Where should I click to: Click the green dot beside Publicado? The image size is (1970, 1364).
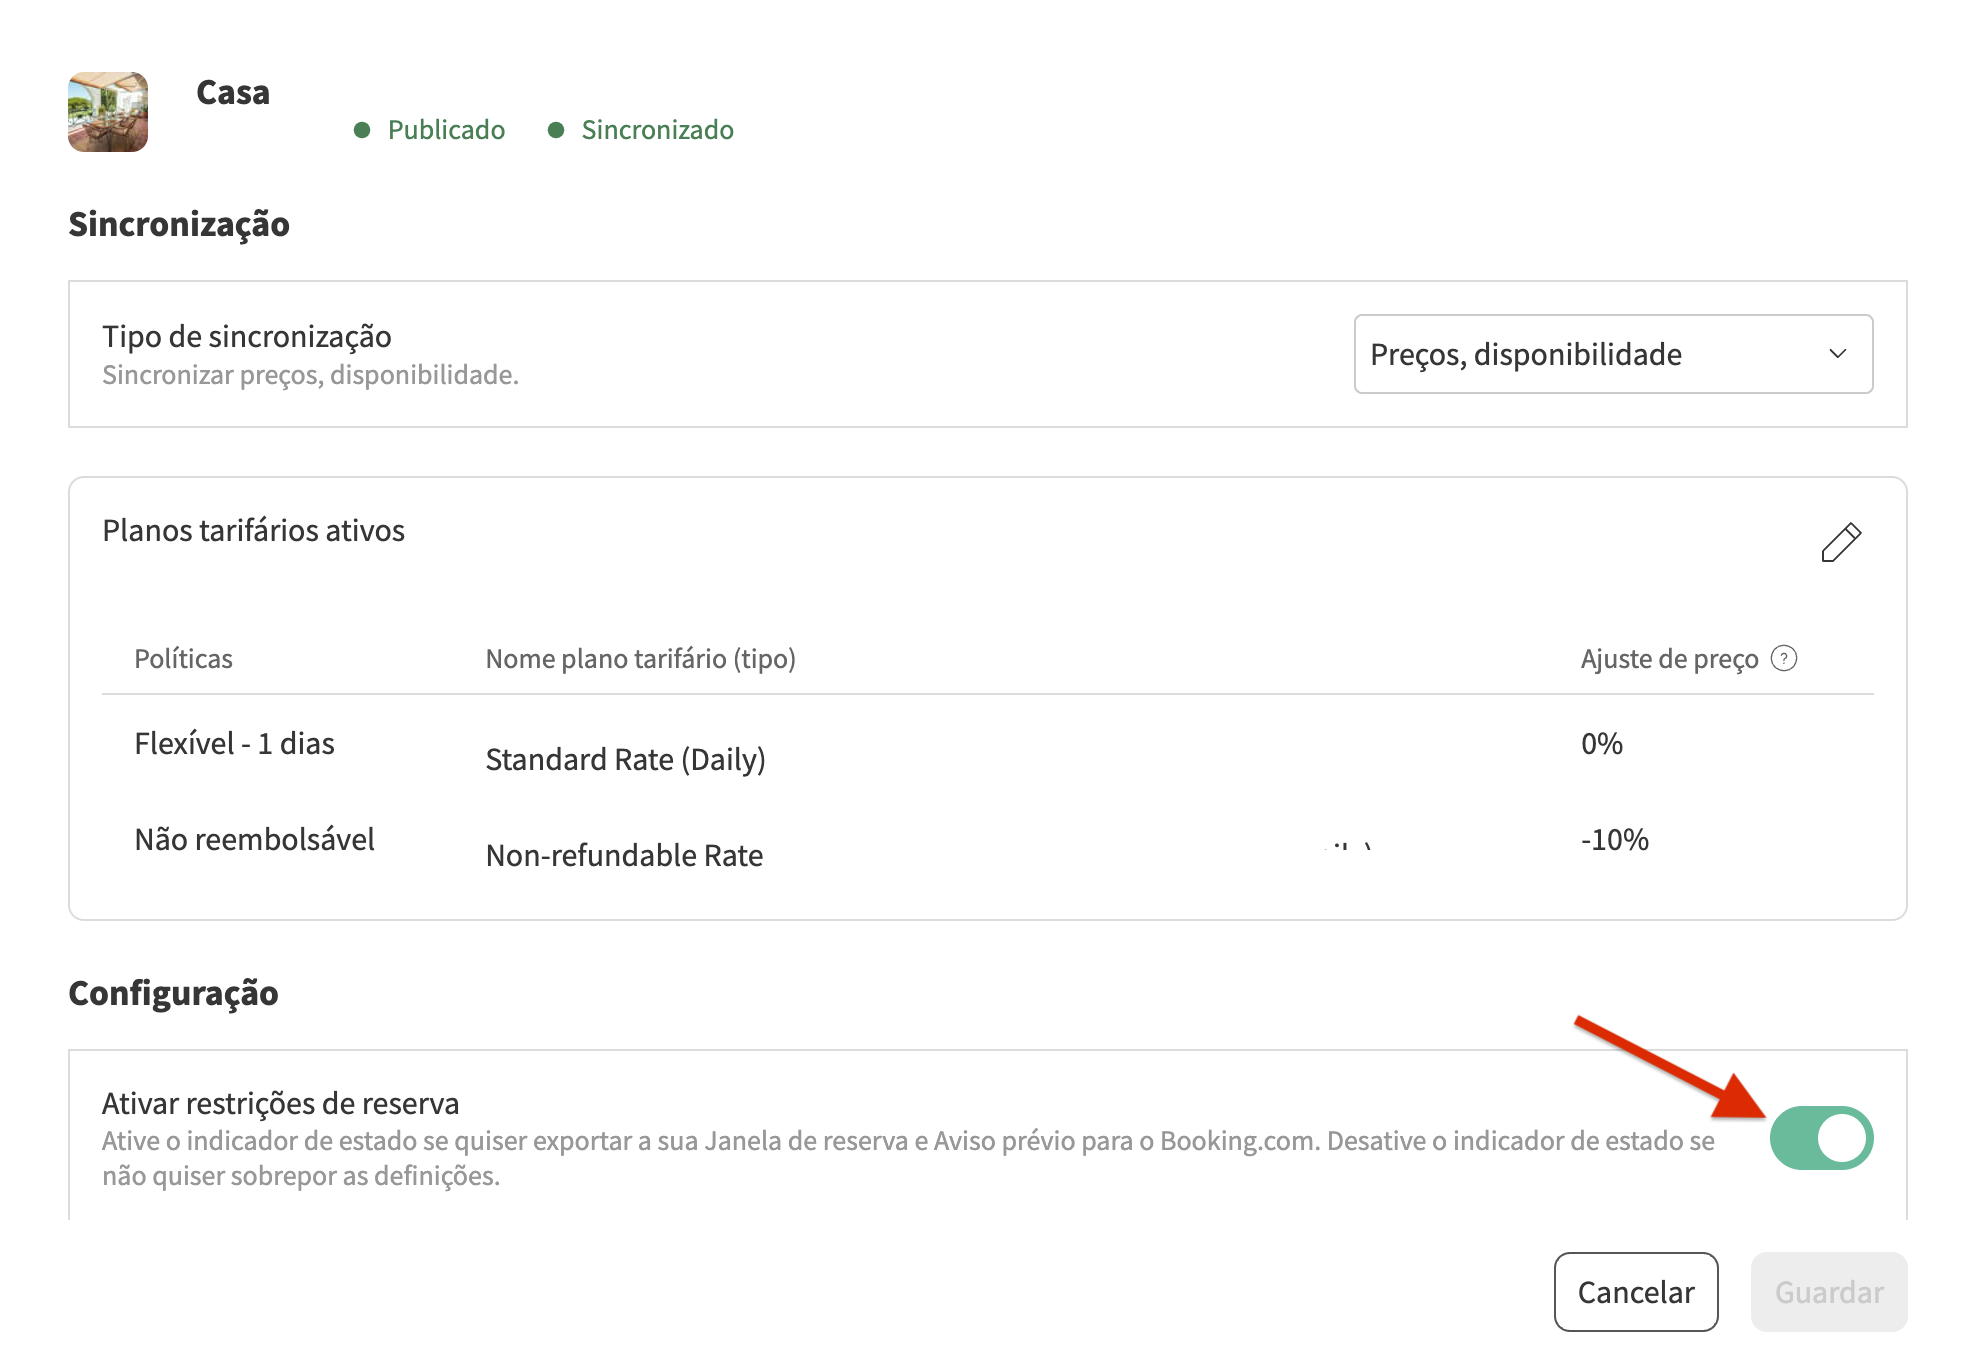tap(362, 130)
